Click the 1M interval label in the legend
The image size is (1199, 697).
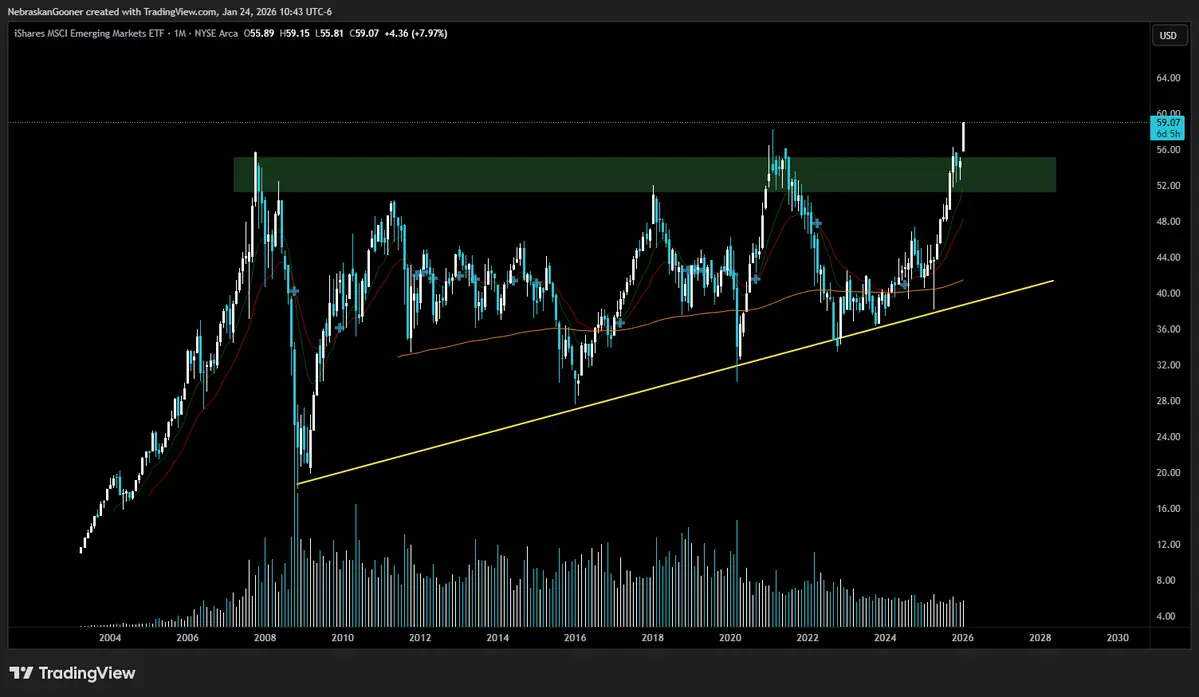tap(180, 34)
